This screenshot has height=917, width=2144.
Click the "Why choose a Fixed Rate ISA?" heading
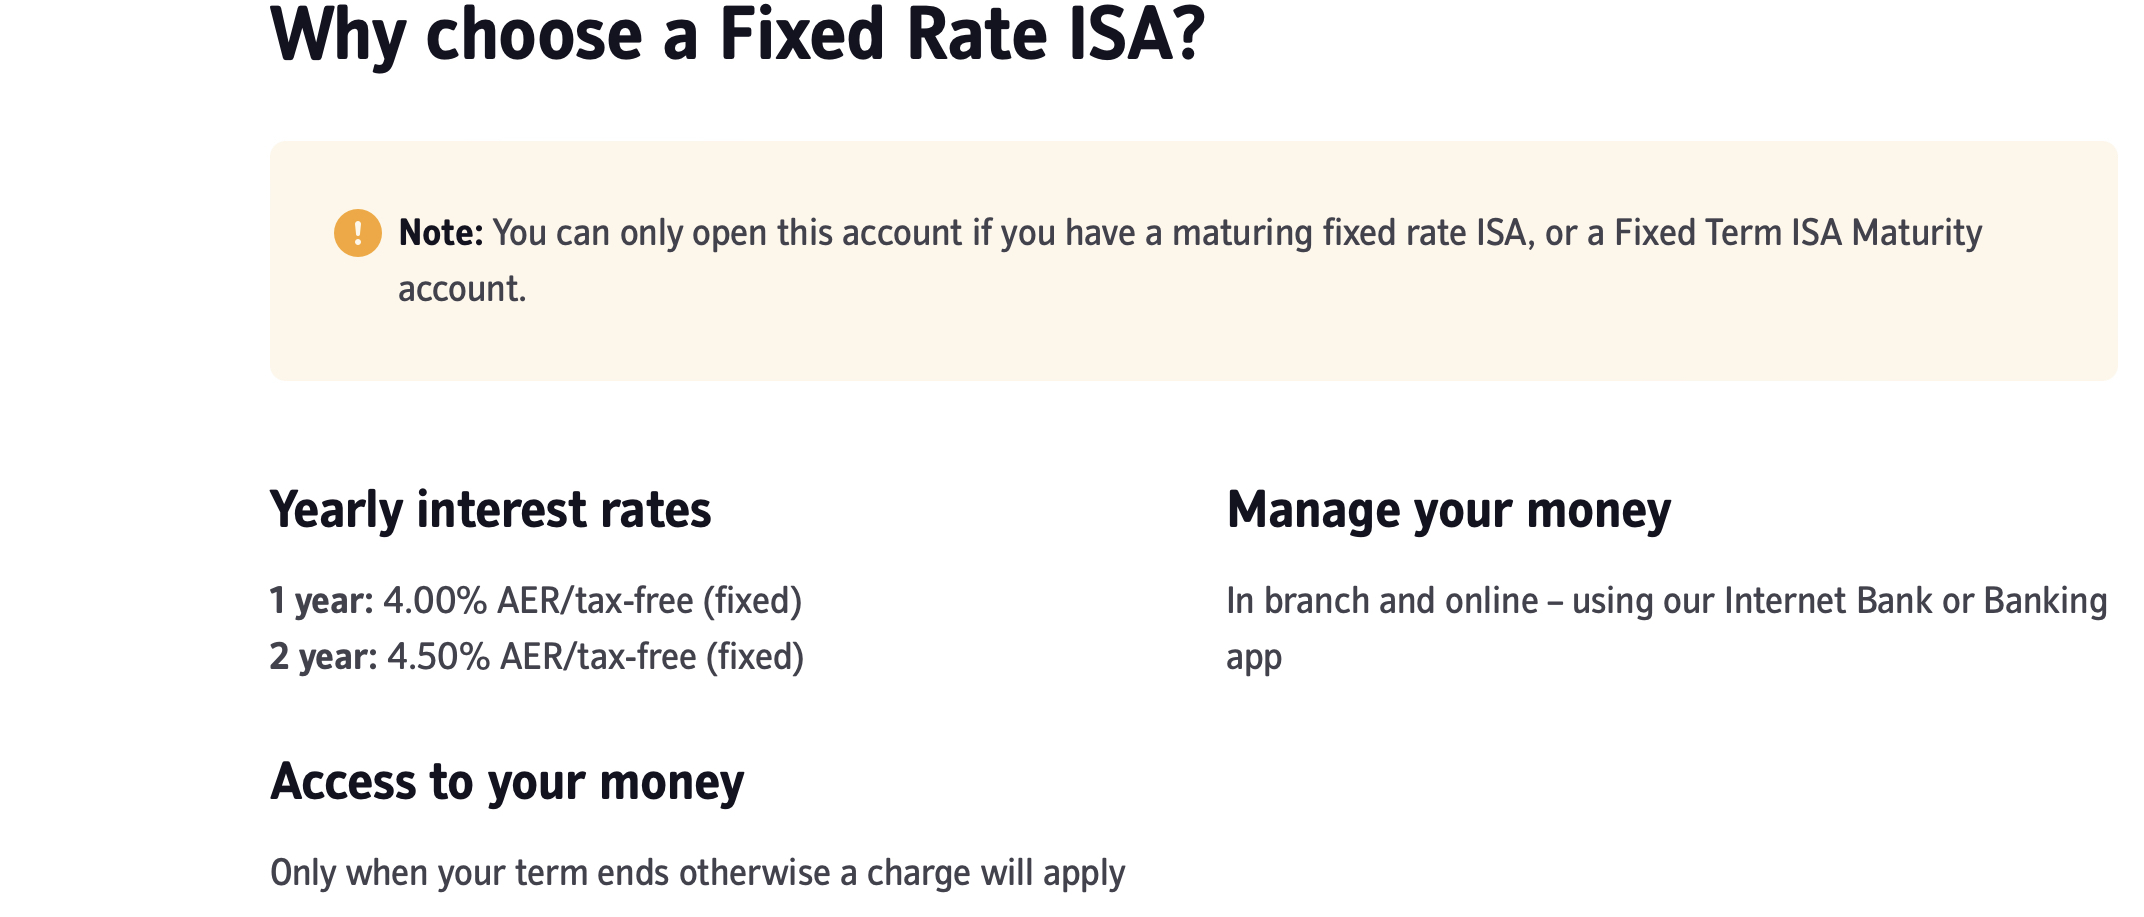(737, 36)
